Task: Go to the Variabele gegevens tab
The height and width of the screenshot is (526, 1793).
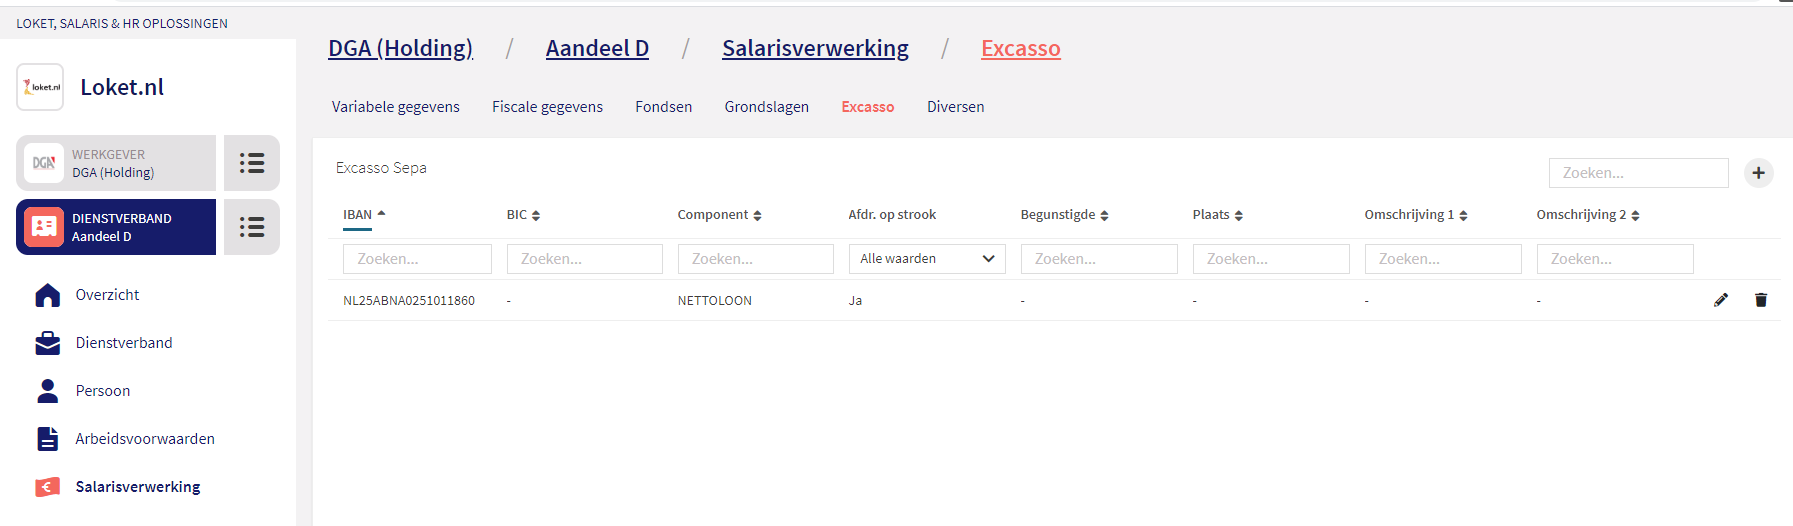Action: (395, 107)
